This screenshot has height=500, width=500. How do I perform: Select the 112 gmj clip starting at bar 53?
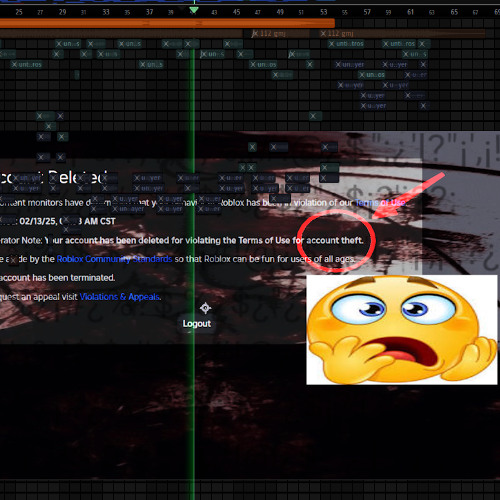[402, 33]
